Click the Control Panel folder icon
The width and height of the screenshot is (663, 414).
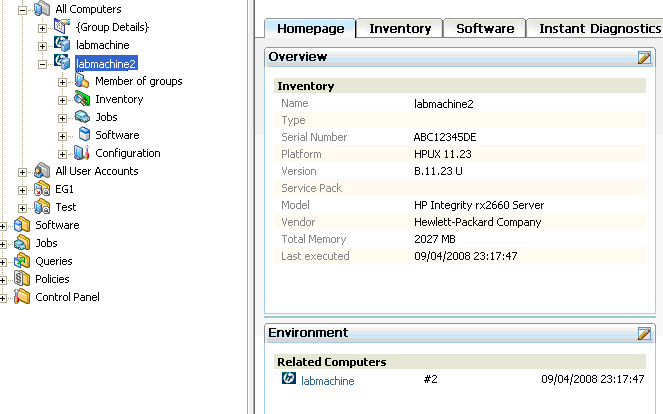tap(22, 296)
